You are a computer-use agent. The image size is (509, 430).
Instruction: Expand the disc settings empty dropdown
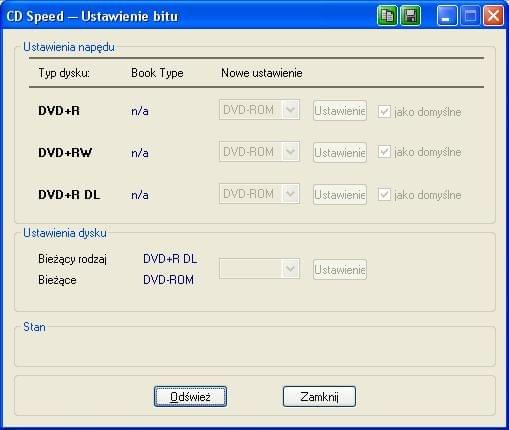pyautogui.click(x=259, y=269)
